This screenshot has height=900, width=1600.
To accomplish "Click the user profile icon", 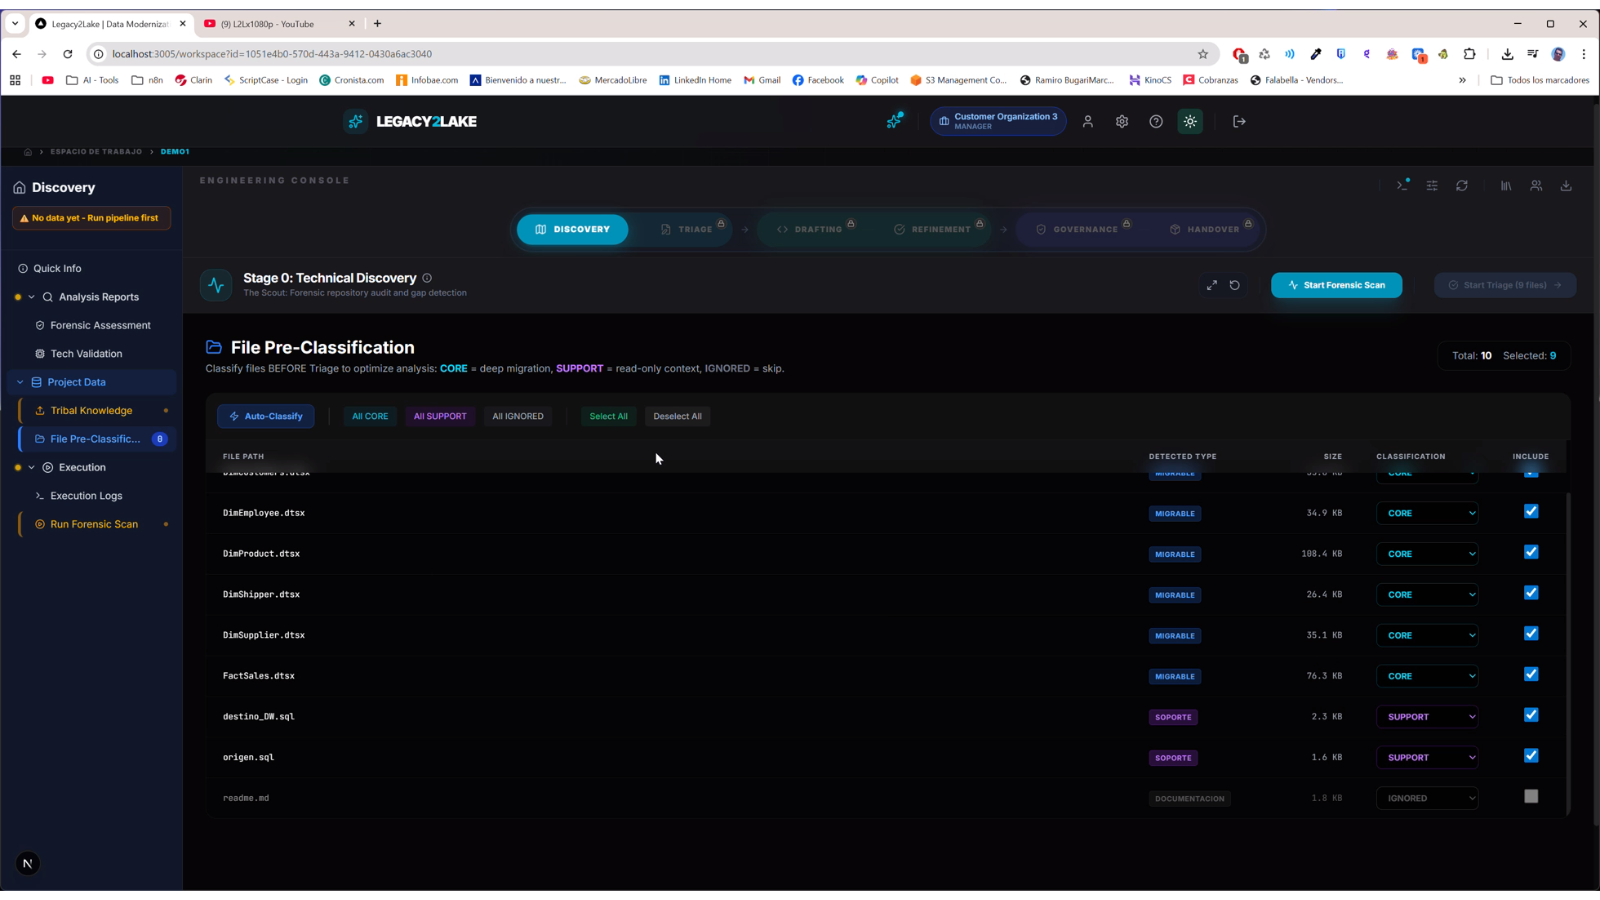I will [x=1088, y=121].
